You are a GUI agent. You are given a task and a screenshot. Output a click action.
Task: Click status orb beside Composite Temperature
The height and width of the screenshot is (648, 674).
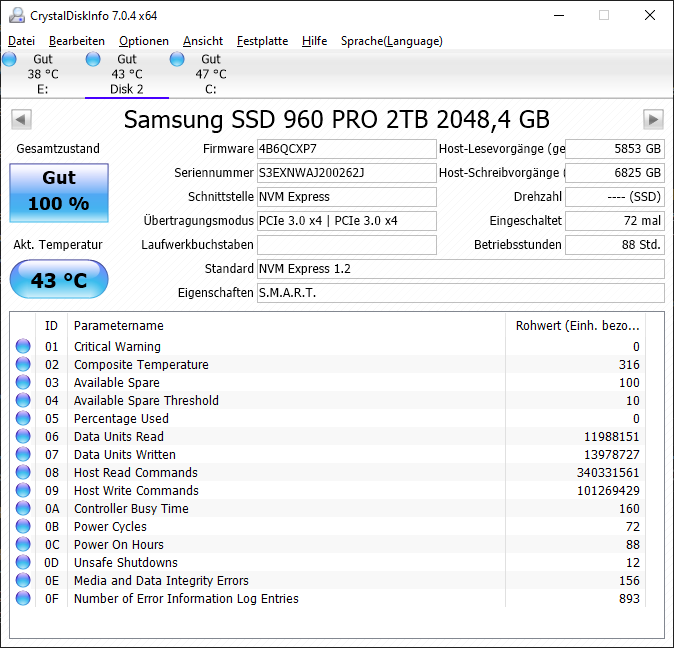pyautogui.click(x=23, y=365)
